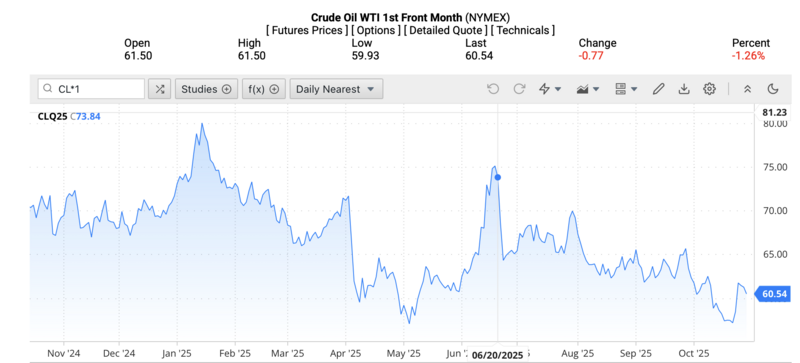
Task: Click the undo arrow icon
Action: [493, 89]
